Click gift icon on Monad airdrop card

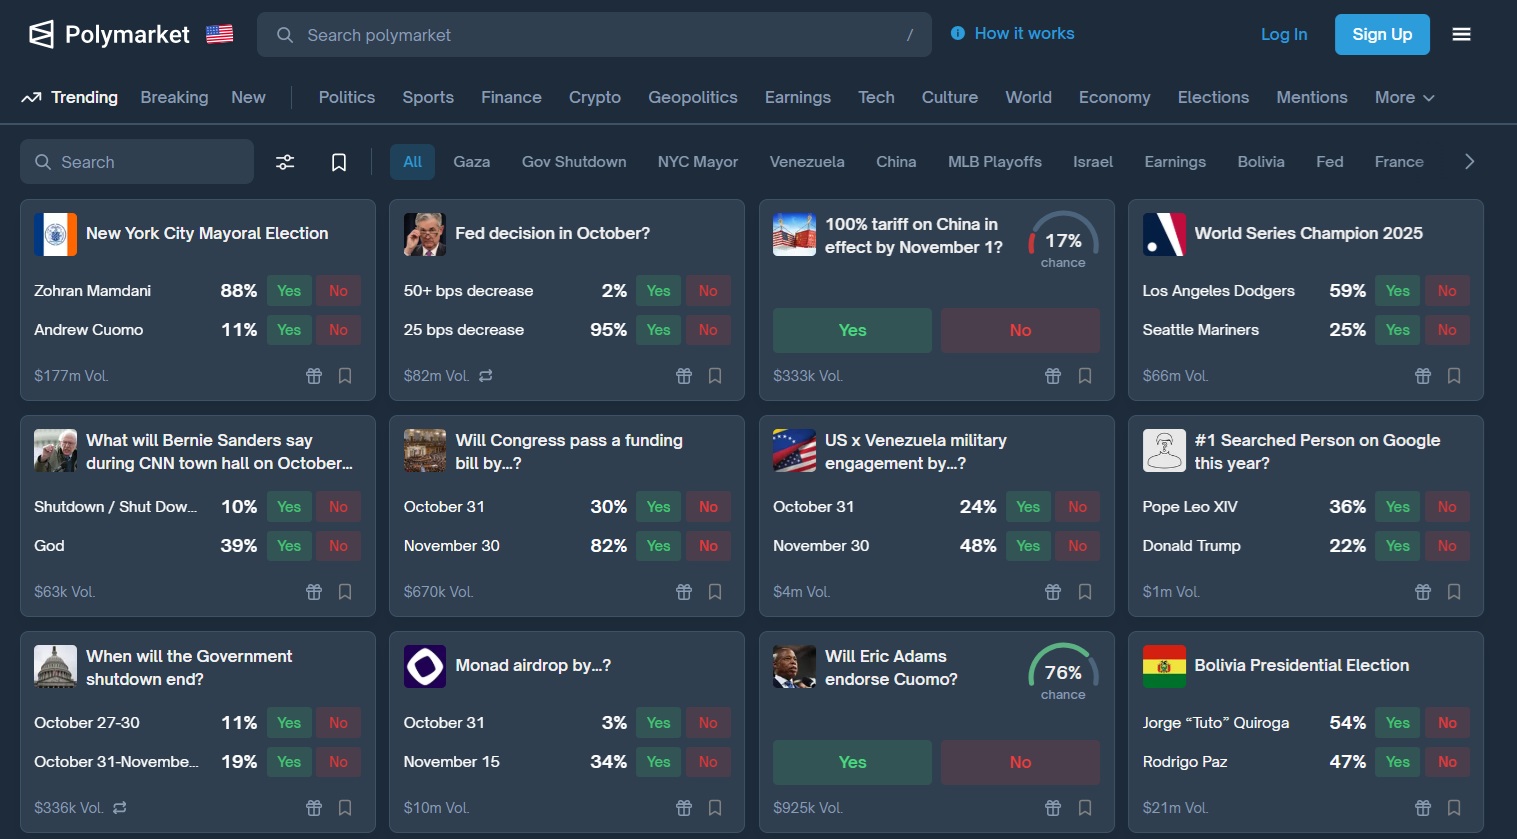point(684,808)
